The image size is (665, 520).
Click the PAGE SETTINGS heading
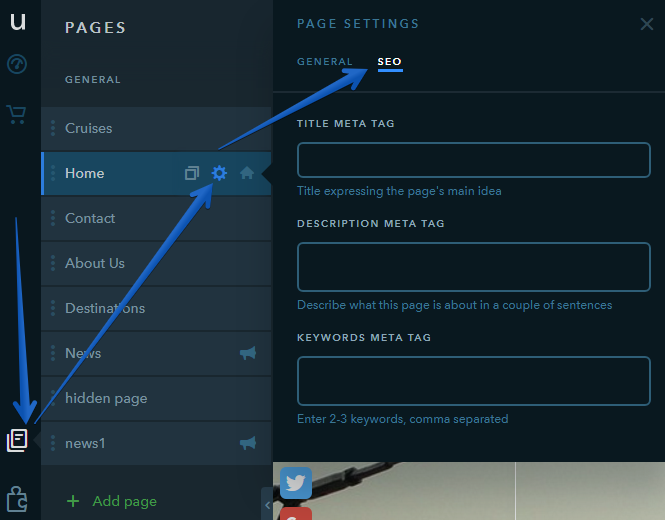[x=358, y=24]
